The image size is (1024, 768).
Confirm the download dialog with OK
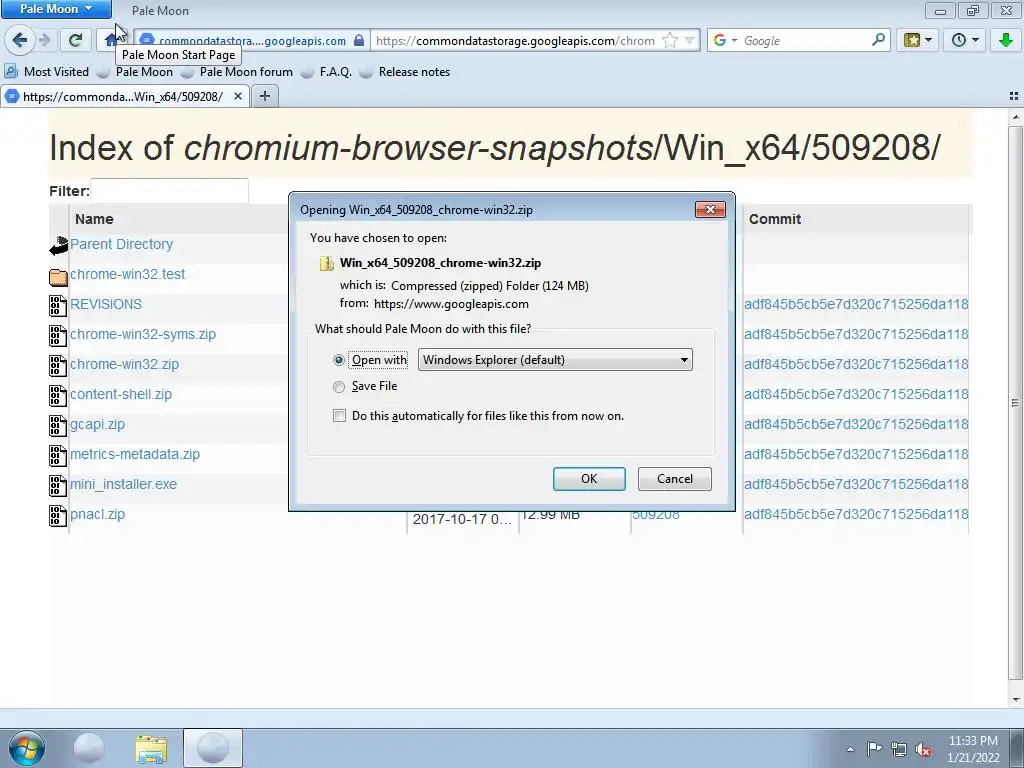click(x=589, y=479)
